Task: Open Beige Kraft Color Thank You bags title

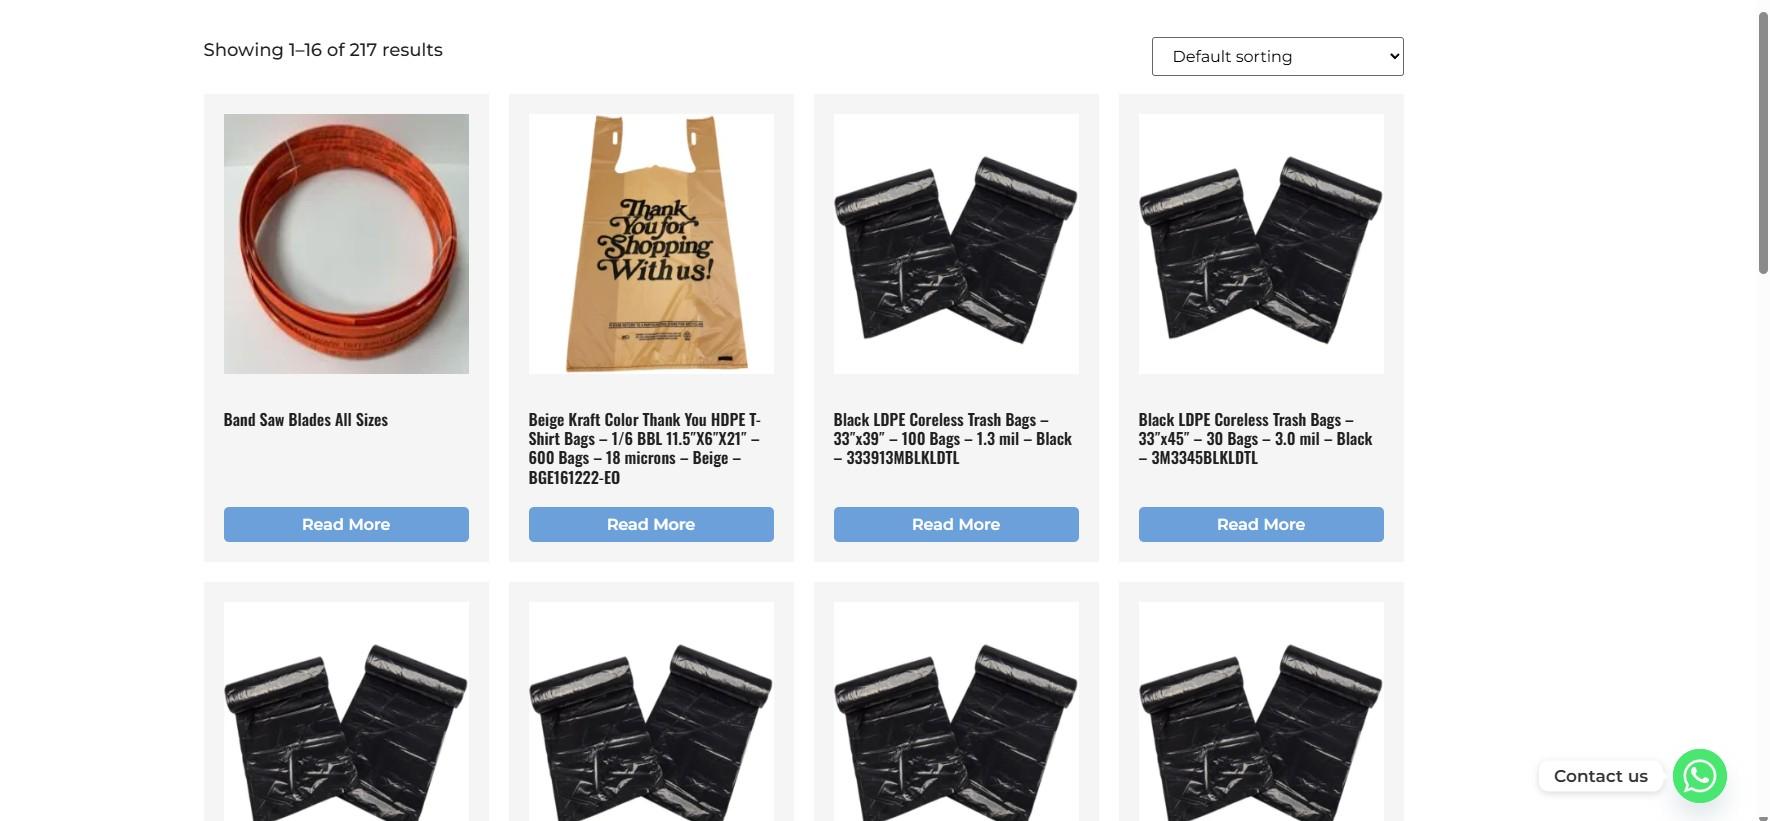Action: (x=645, y=448)
